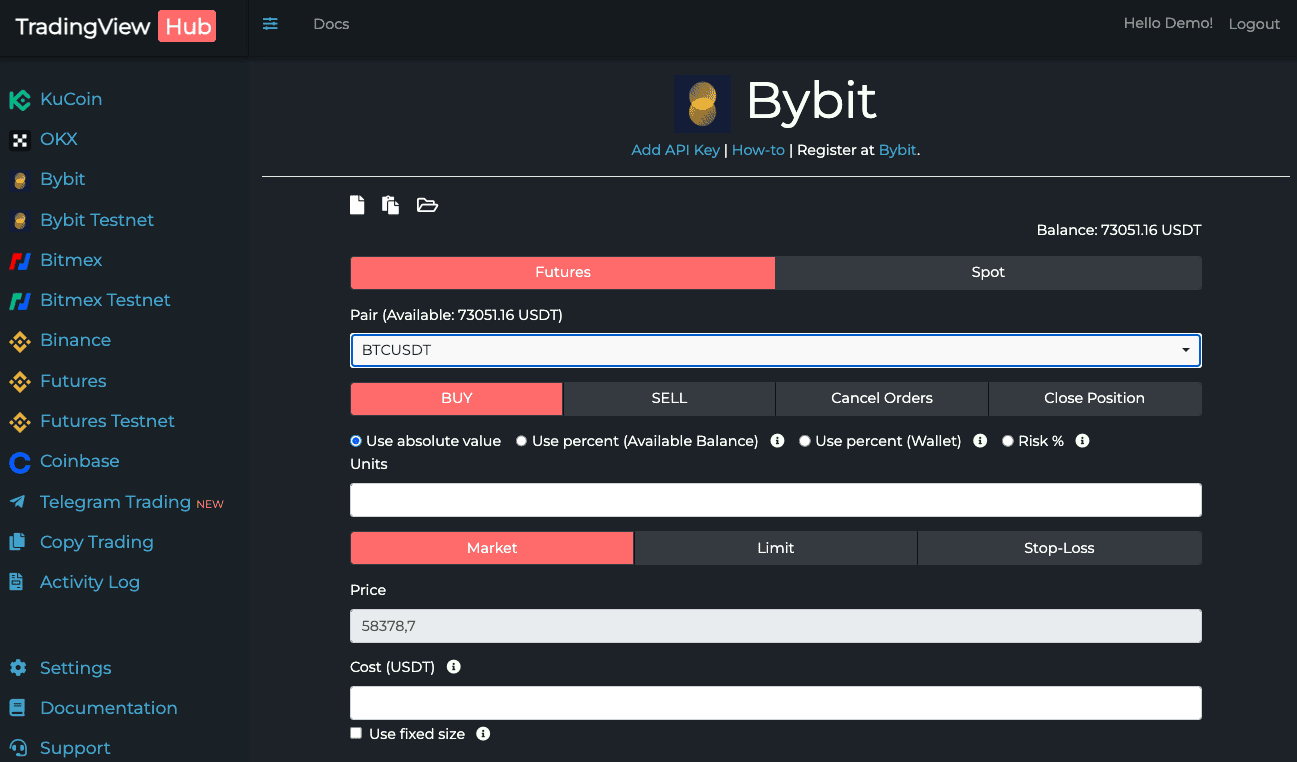Click info icon beside Cost (USDT)

pos(454,667)
